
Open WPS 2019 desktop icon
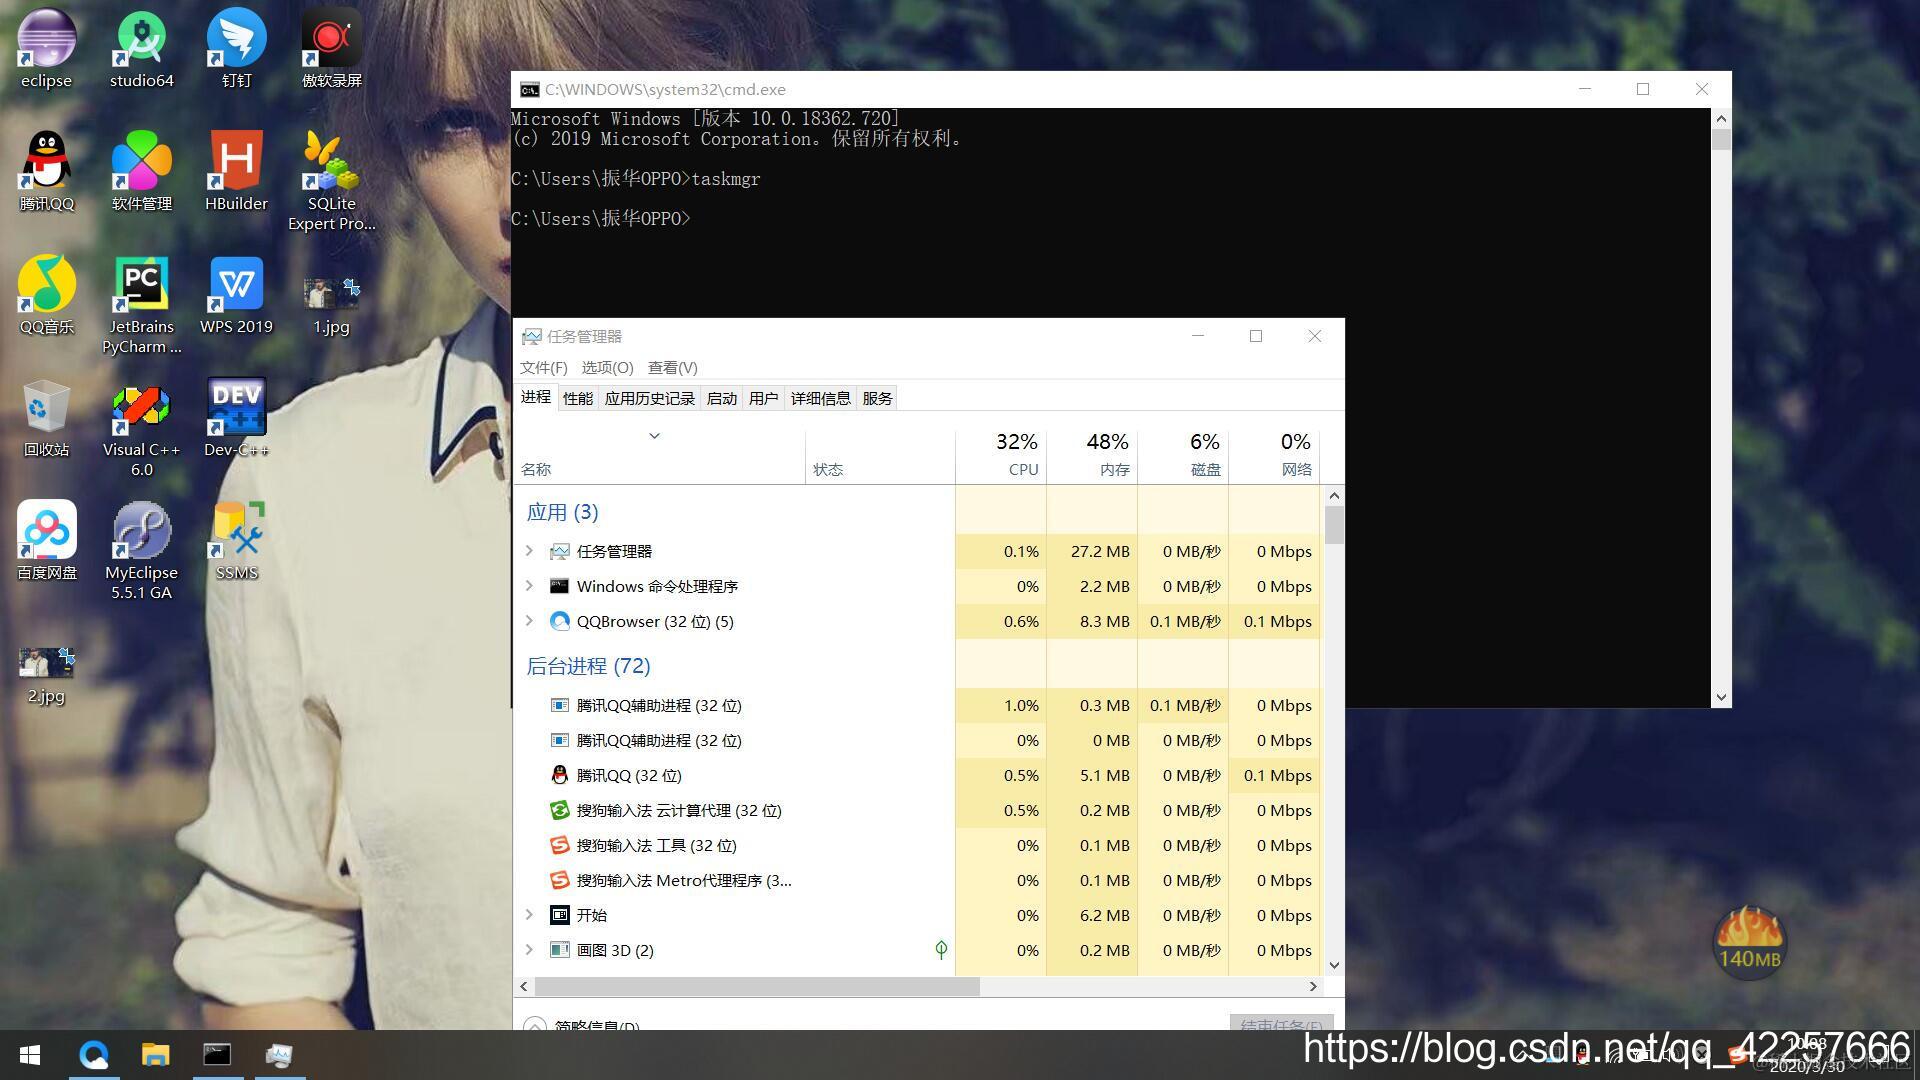point(236,286)
